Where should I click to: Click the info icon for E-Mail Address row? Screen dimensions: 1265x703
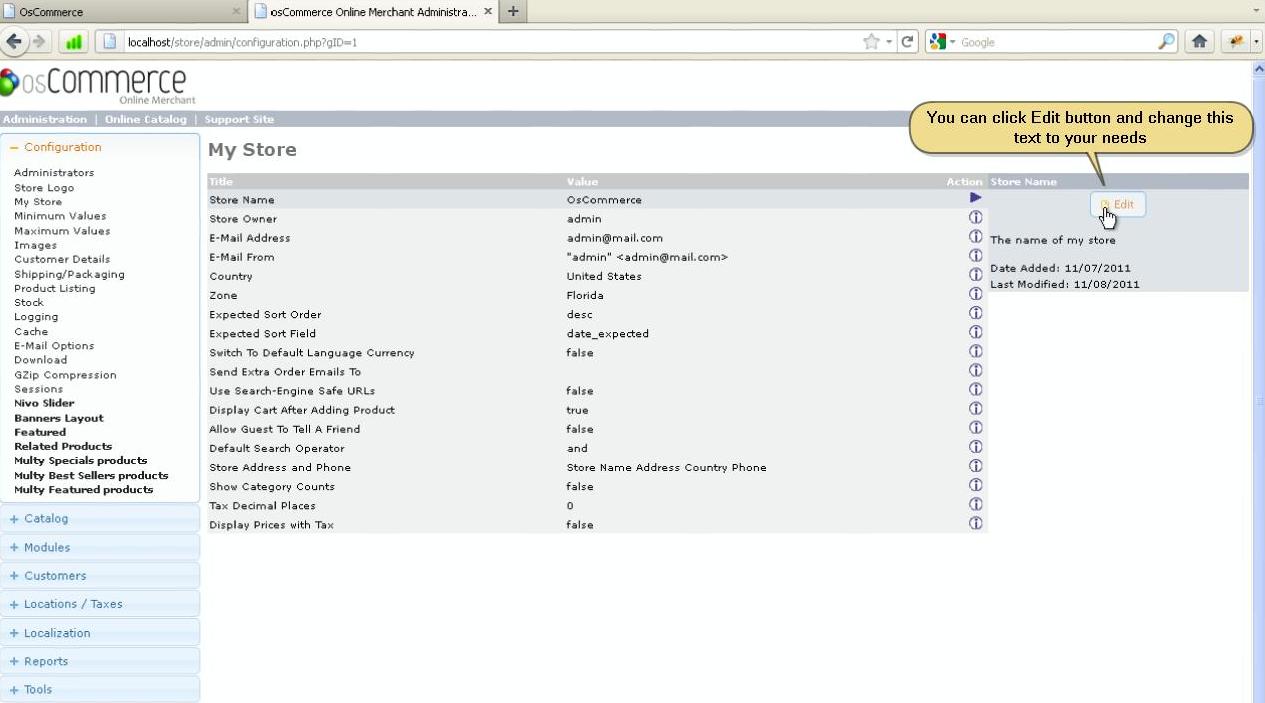coord(975,237)
